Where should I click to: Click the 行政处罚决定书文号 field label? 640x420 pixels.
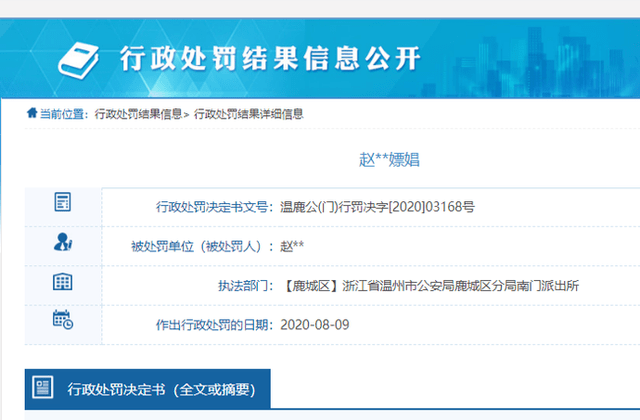coord(213,207)
